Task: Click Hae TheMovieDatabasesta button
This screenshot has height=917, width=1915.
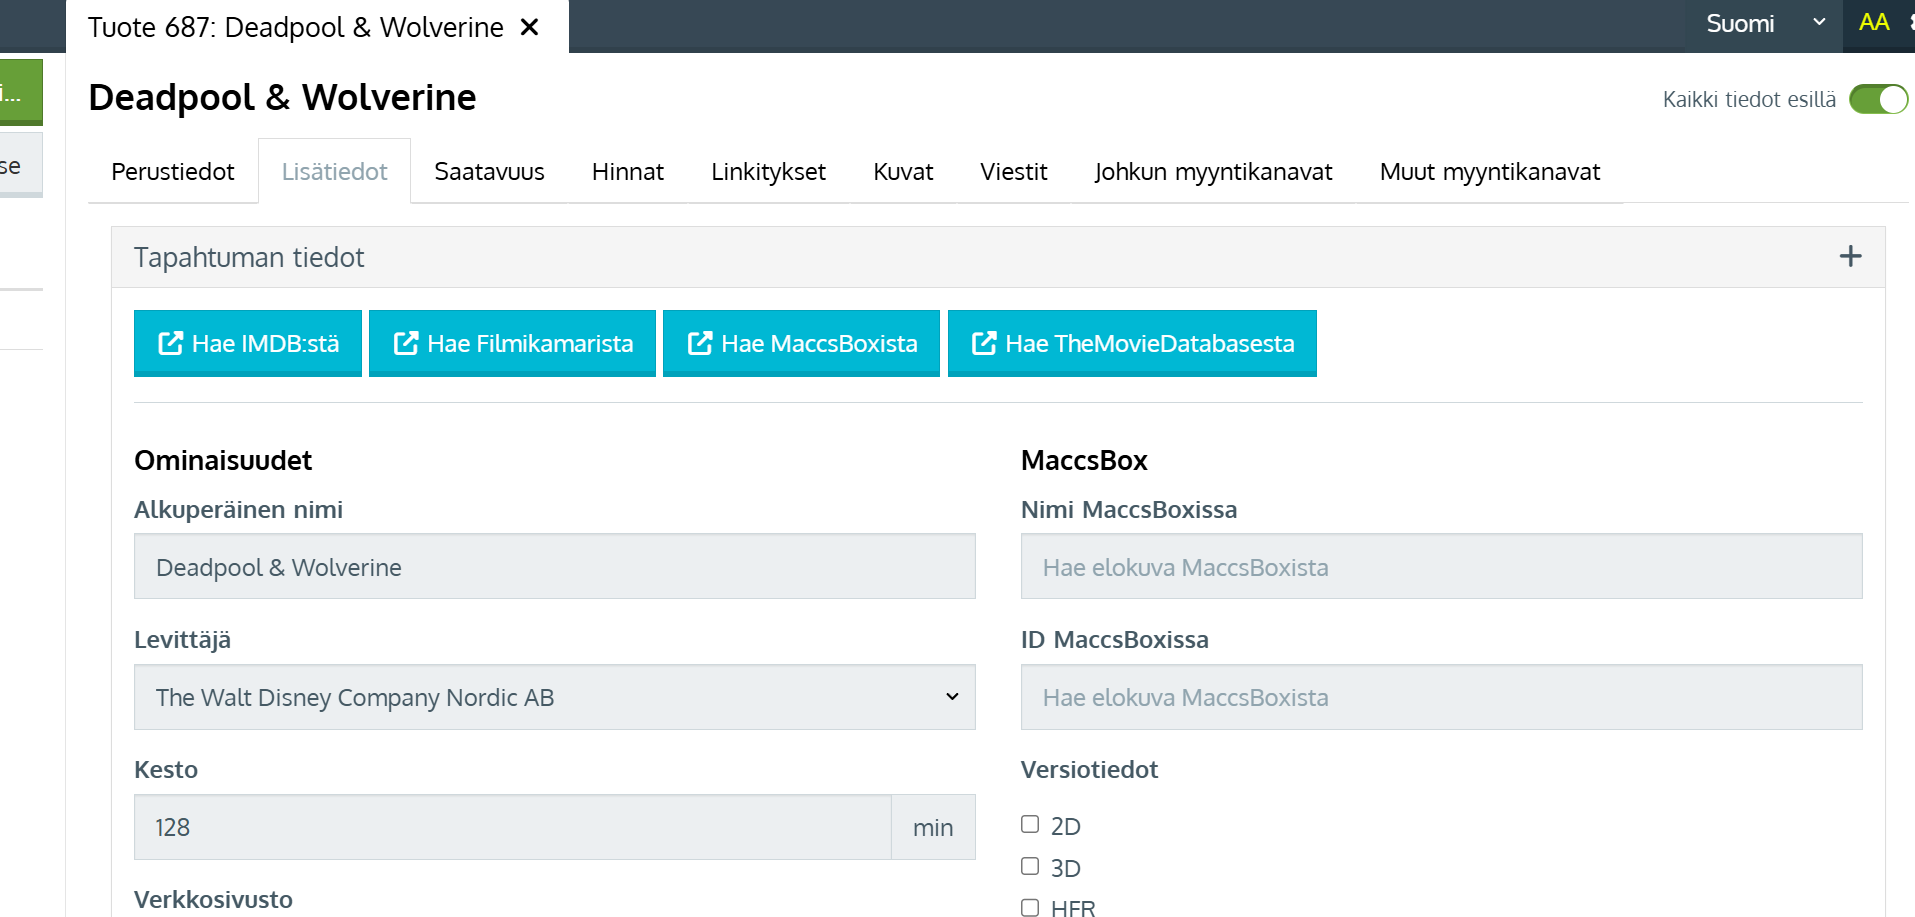Action: (1132, 343)
